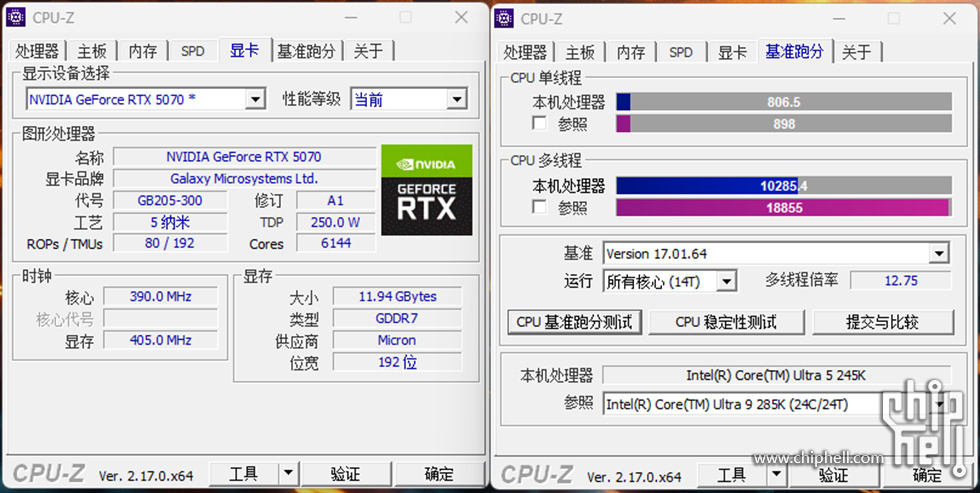Click memory 供应商 value Micron
The height and width of the screenshot is (493, 980).
click(398, 340)
